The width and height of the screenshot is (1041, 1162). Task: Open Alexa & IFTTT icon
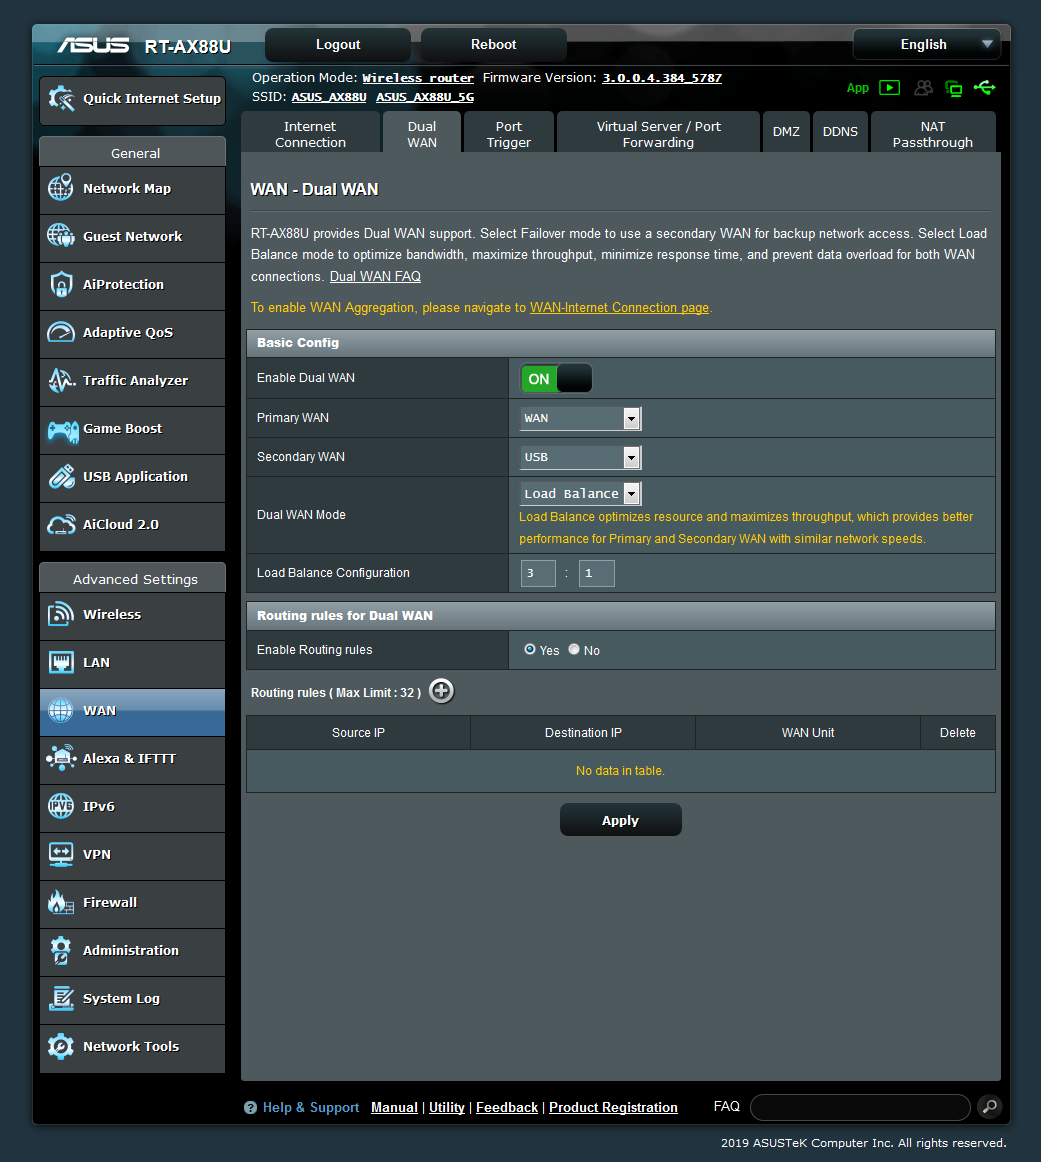click(61, 758)
